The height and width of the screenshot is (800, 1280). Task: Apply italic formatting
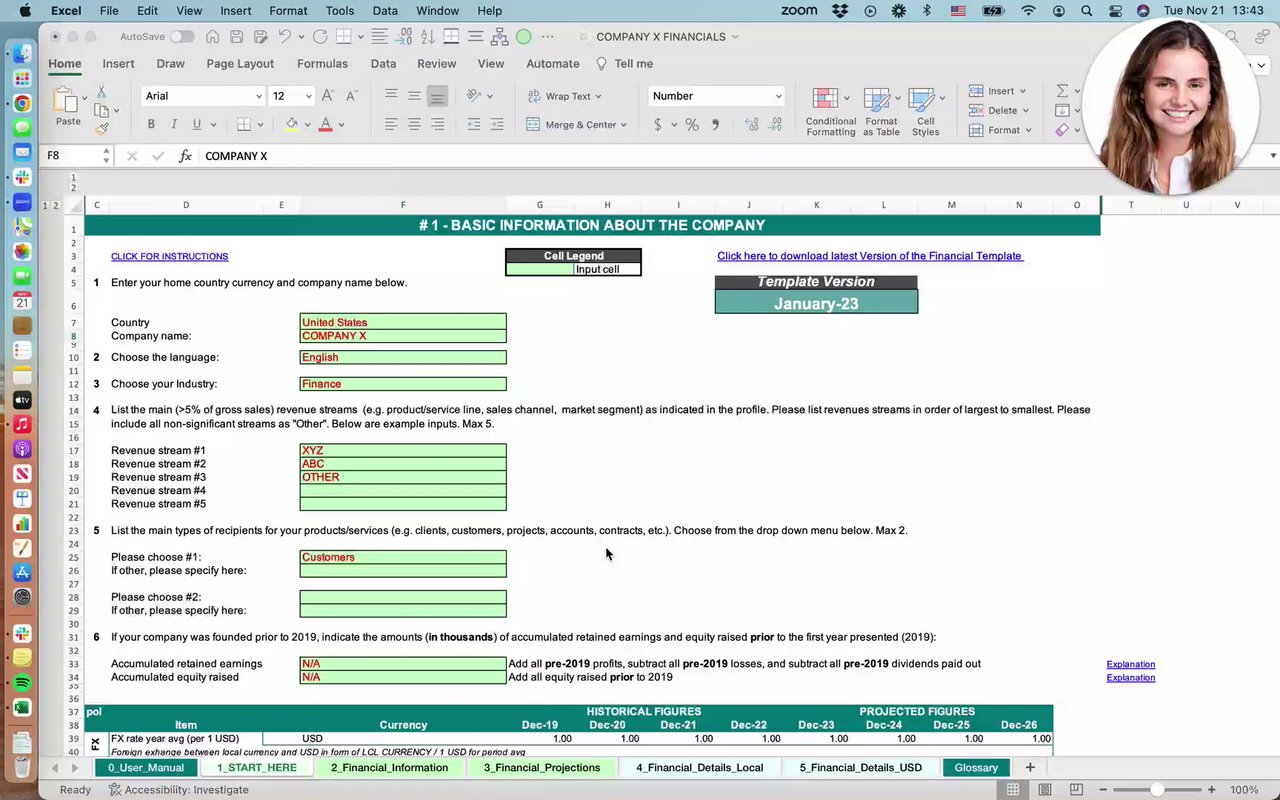174,125
